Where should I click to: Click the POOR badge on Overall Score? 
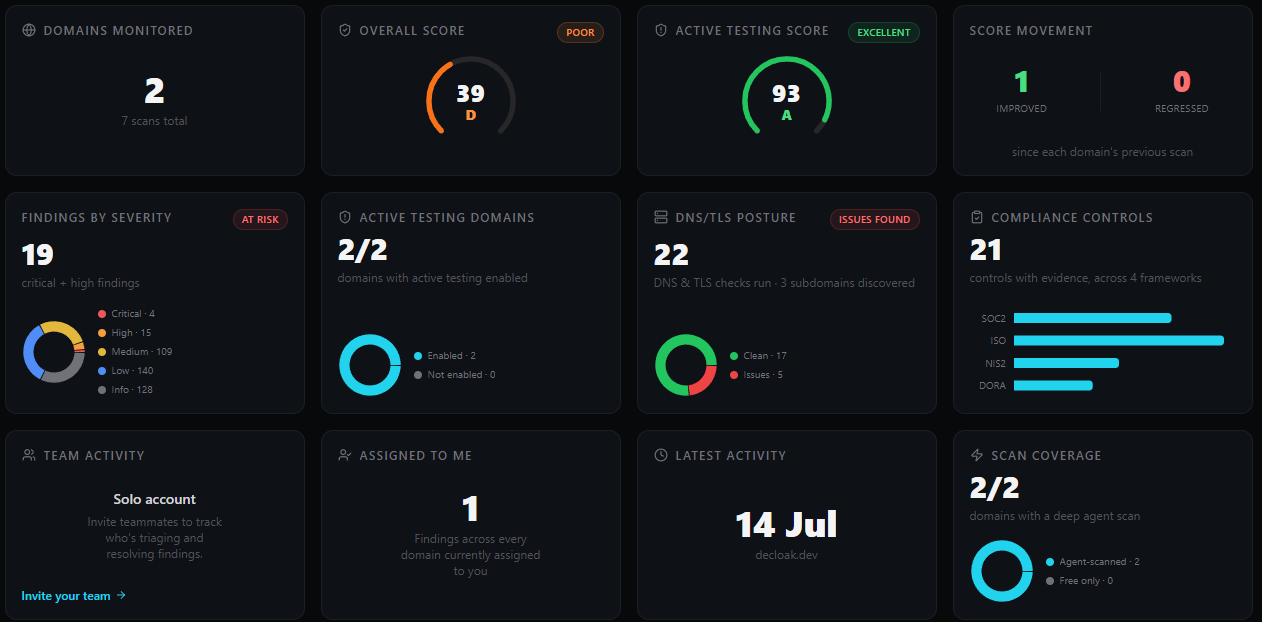tap(580, 32)
